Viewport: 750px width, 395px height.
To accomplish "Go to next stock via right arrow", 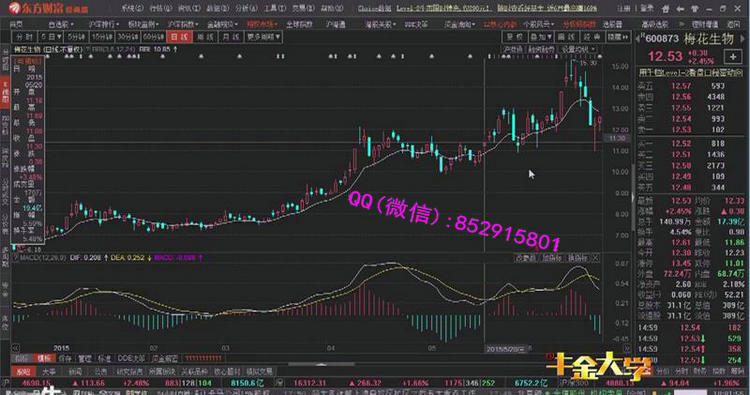I will [x=743, y=39].
